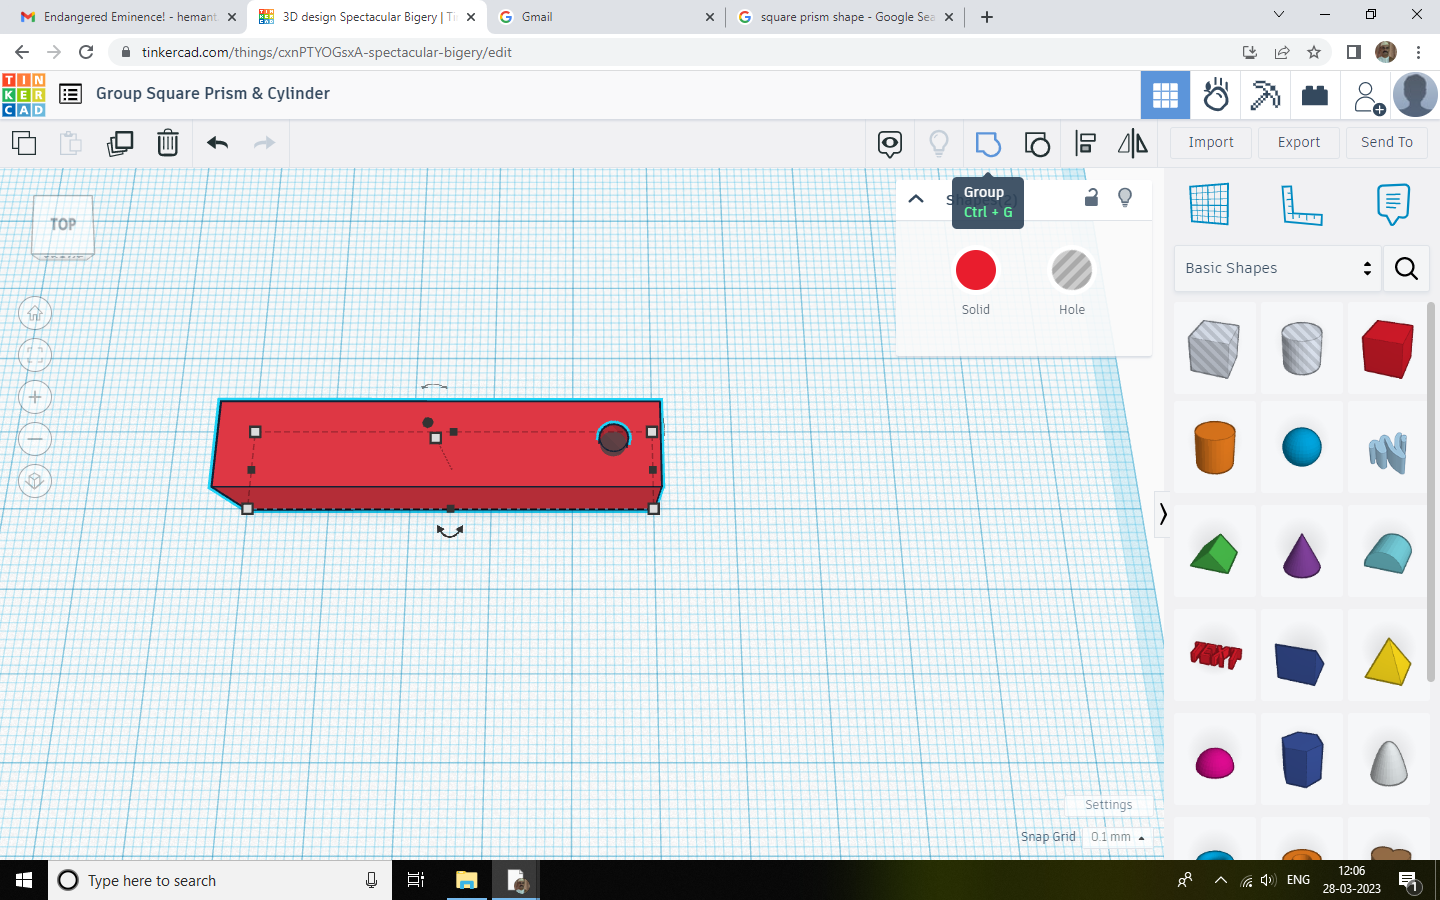Click the Mirror/Flip icon
Viewport: 1440px width, 900px height.
1133,143
